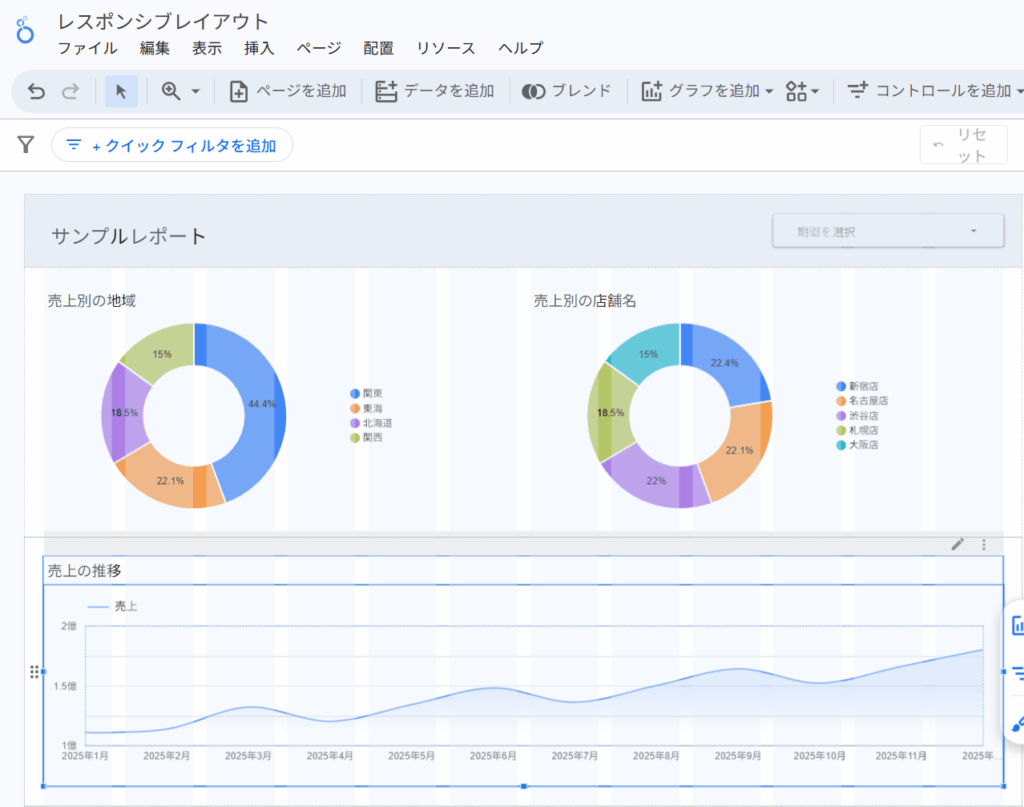
Task: Click the 売上別の地域 chart title
Action: pyautogui.click(x=92, y=300)
